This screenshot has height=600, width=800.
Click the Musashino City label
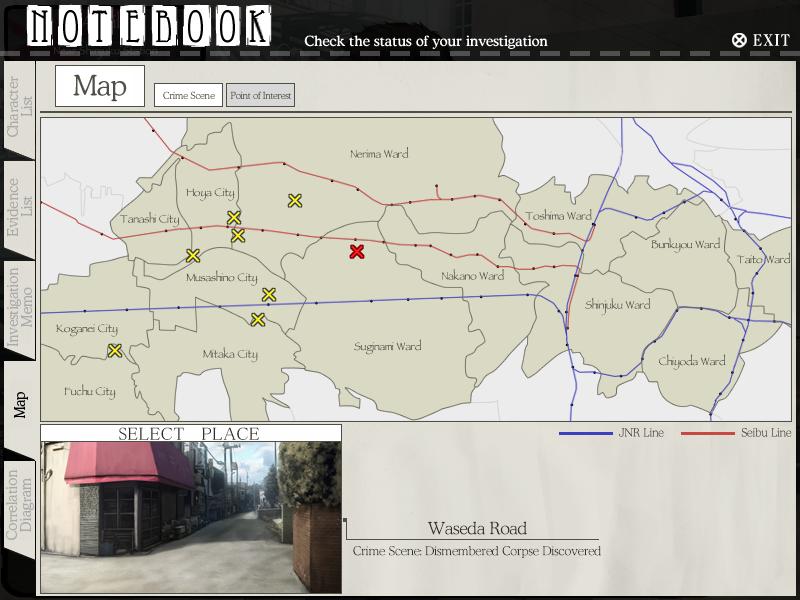click(221, 278)
